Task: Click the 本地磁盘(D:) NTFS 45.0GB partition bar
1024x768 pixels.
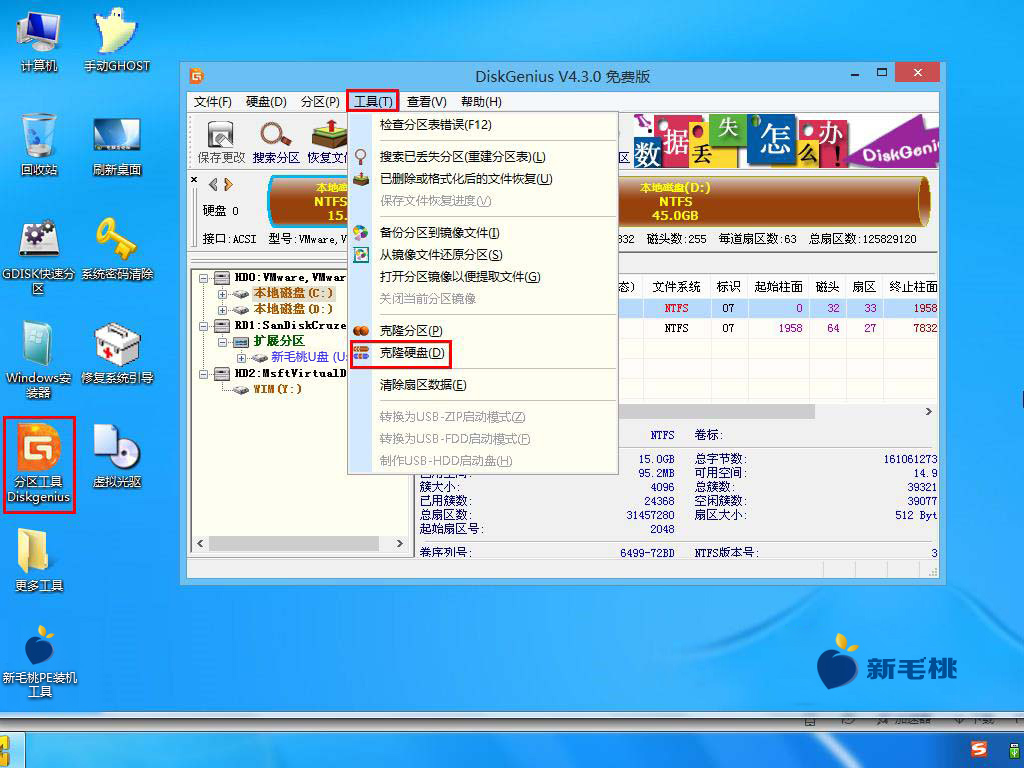Action: click(x=771, y=201)
